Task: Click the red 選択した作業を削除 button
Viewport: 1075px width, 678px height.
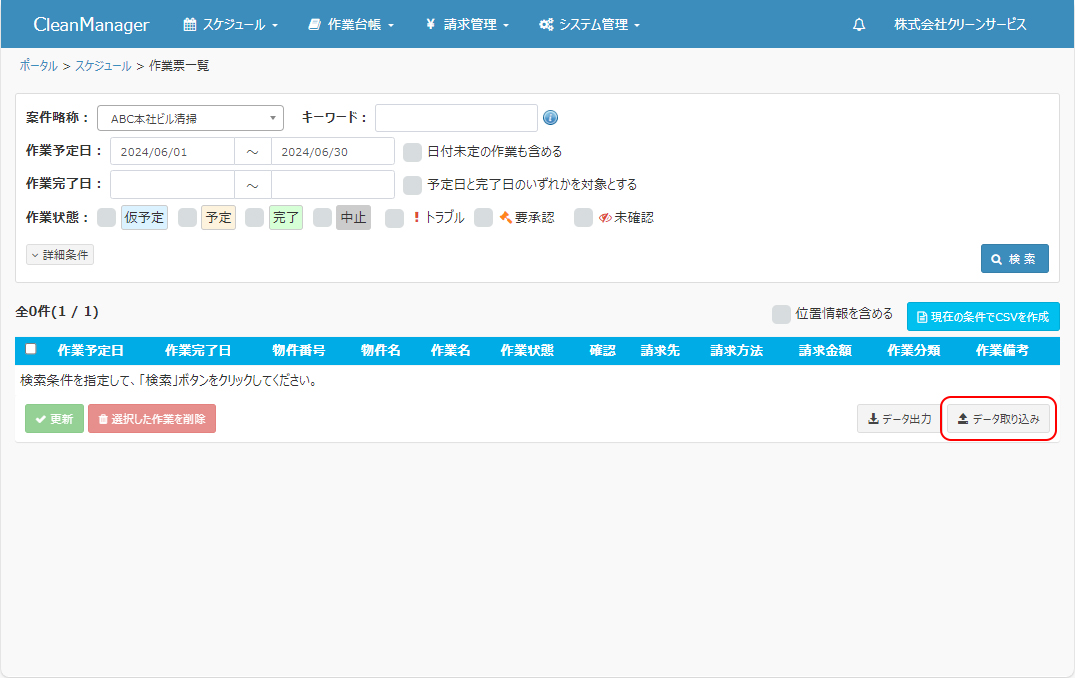Action: (x=152, y=419)
